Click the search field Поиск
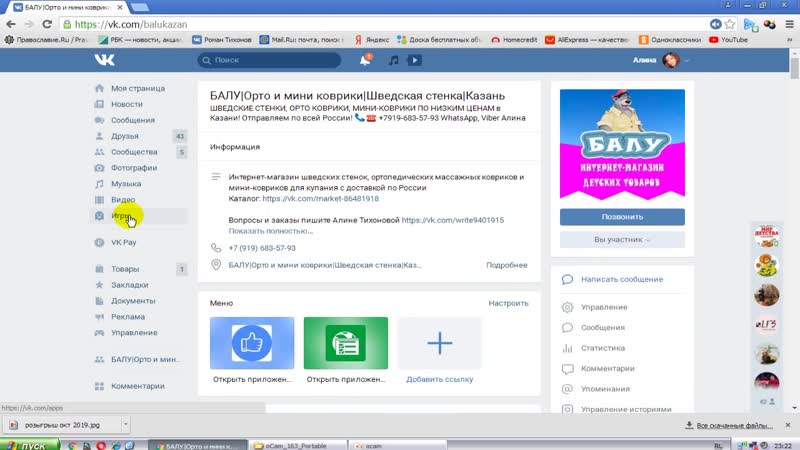Screen dimensions: 800x450 coord(269,60)
